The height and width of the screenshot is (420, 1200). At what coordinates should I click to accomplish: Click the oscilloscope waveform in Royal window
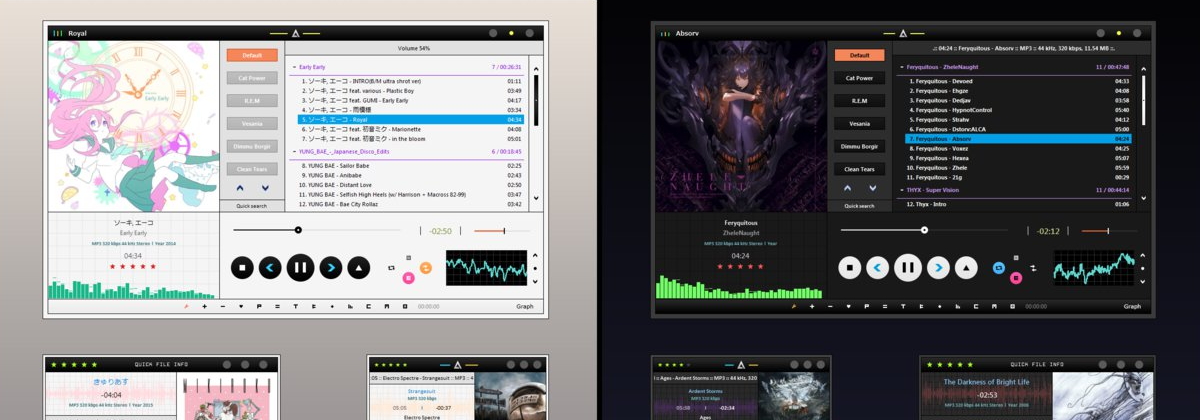(486, 268)
